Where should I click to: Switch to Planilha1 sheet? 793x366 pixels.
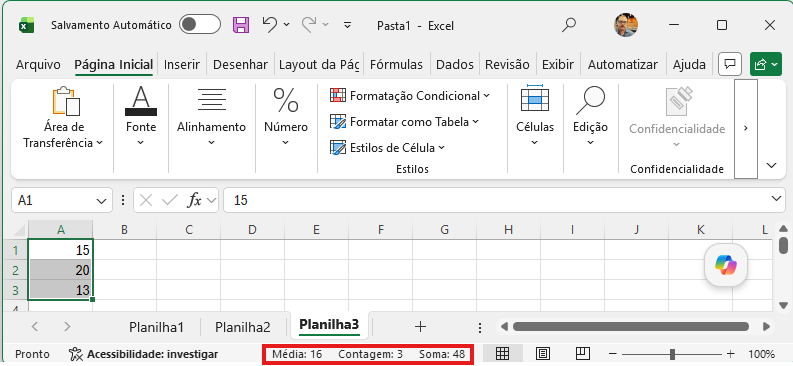(x=156, y=327)
